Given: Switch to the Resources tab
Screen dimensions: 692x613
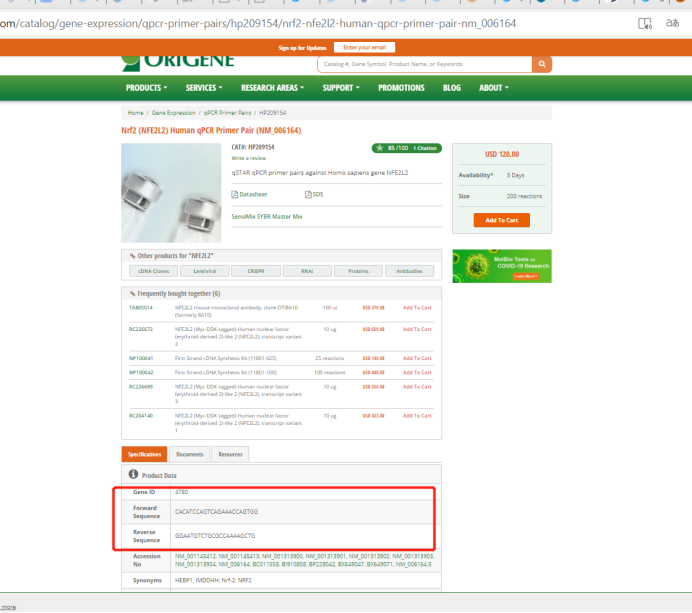Looking at the screenshot, I should (230, 454).
